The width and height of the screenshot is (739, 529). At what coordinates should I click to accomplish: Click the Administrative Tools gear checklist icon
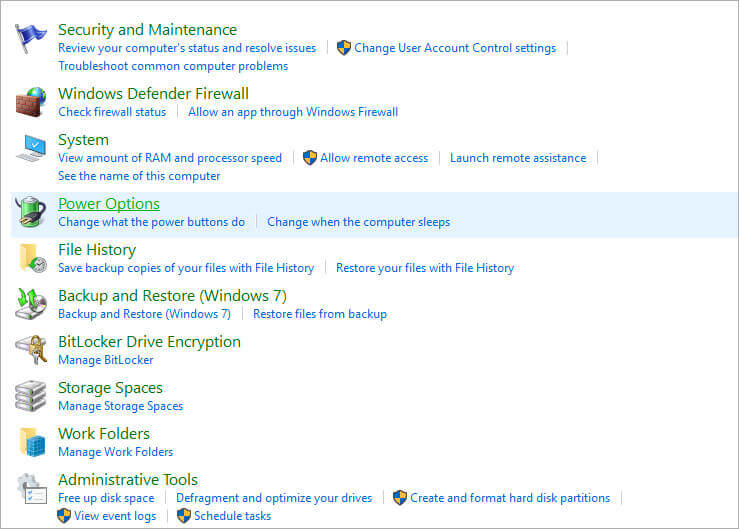(x=32, y=489)
